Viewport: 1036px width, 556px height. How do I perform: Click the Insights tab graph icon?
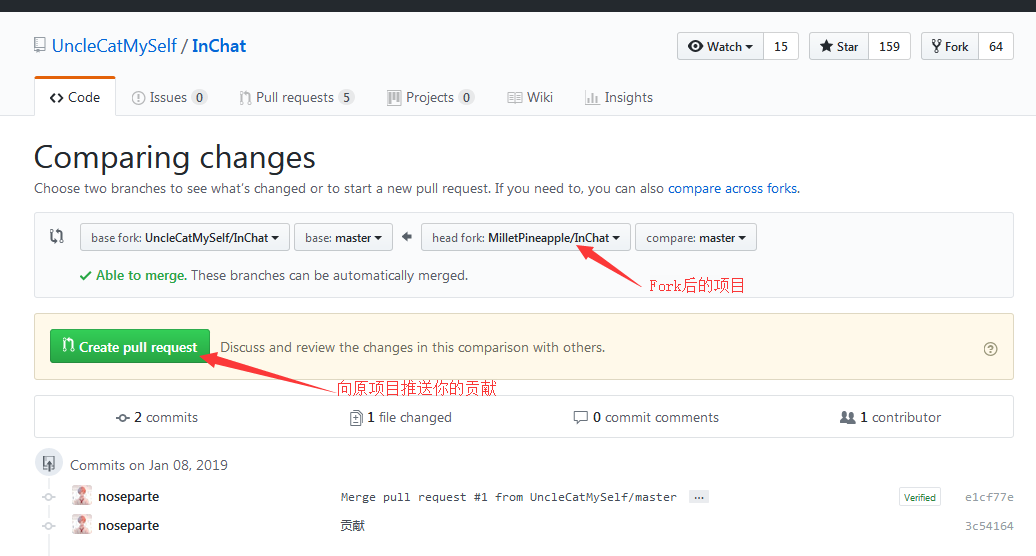click(x=591, y=98)
